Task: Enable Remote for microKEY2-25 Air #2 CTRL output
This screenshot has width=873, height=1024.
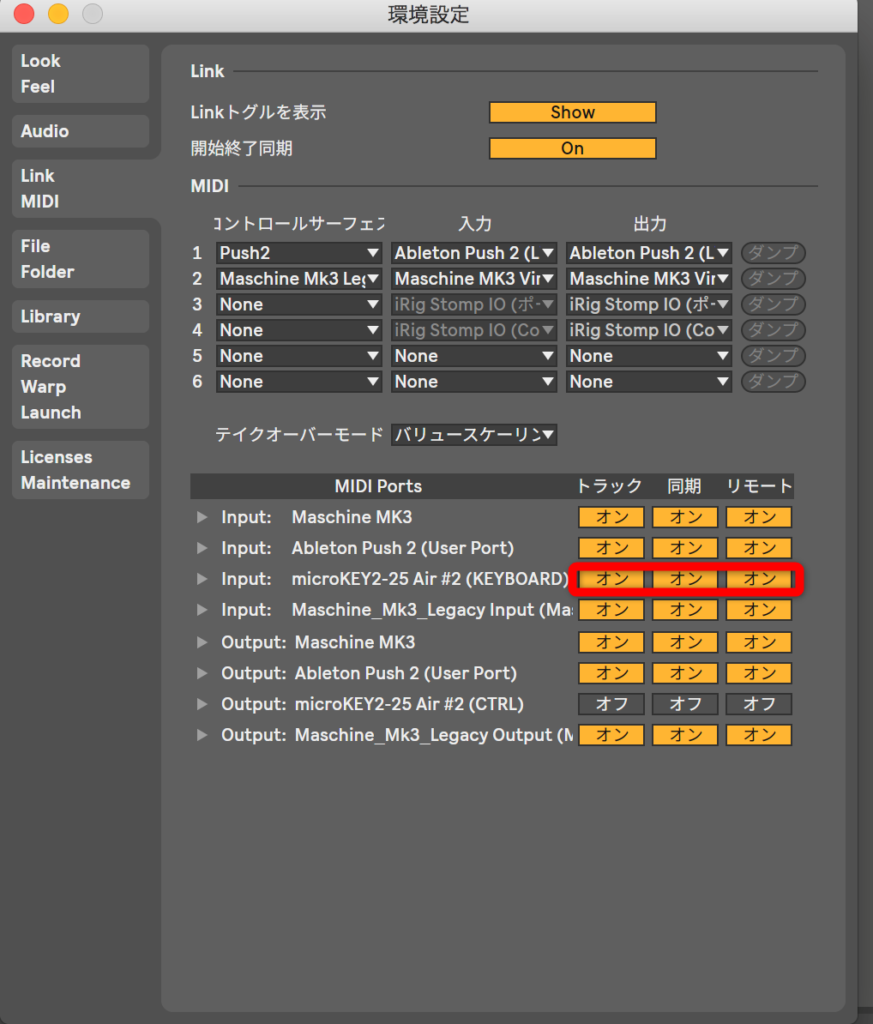Action: (759, 704)
